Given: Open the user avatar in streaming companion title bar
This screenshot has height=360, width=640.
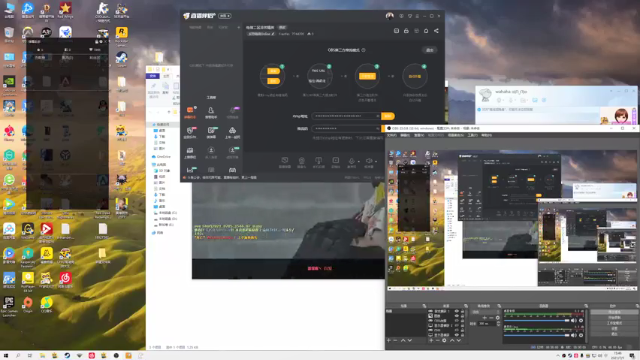Looking at the screenshot, I should (390, 16).
